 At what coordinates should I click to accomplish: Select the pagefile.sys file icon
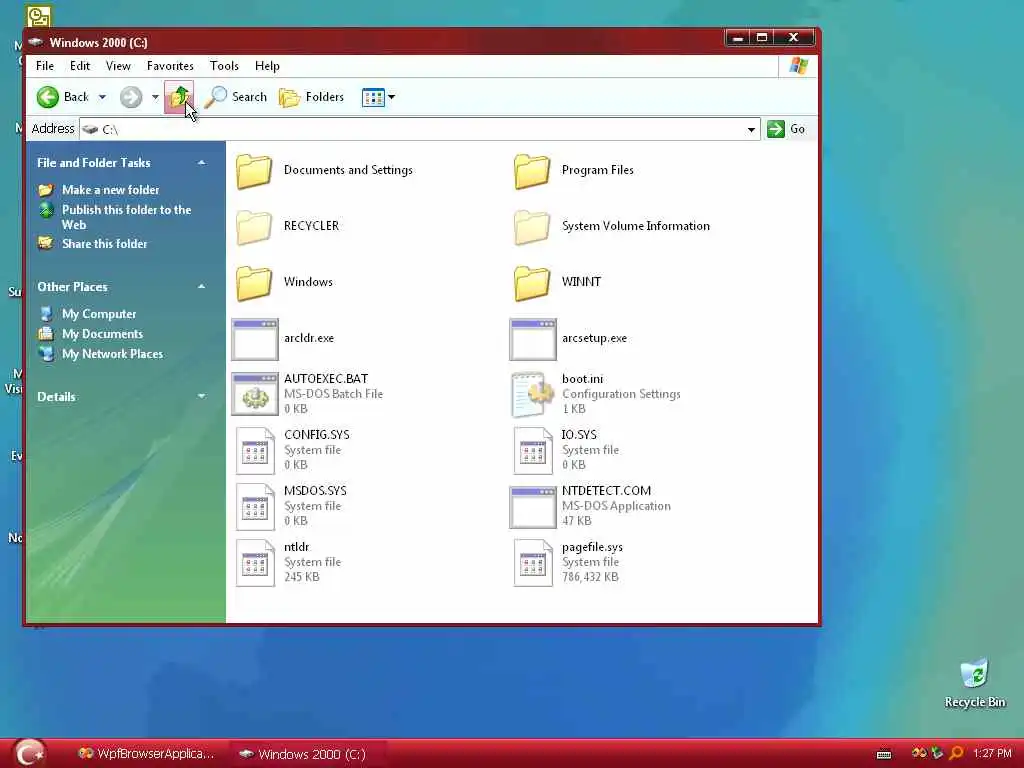tap(533, 562)
